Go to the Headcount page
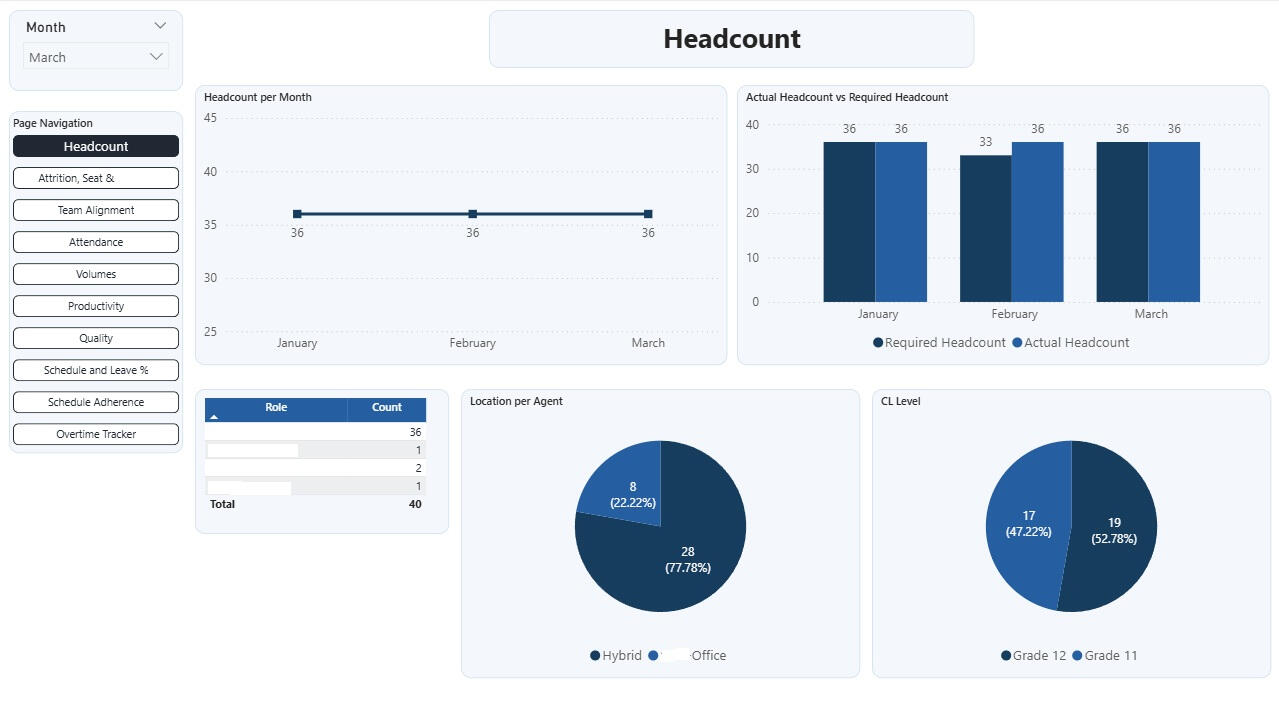Viewport: 1279px width, 720px height. point(96,146)
